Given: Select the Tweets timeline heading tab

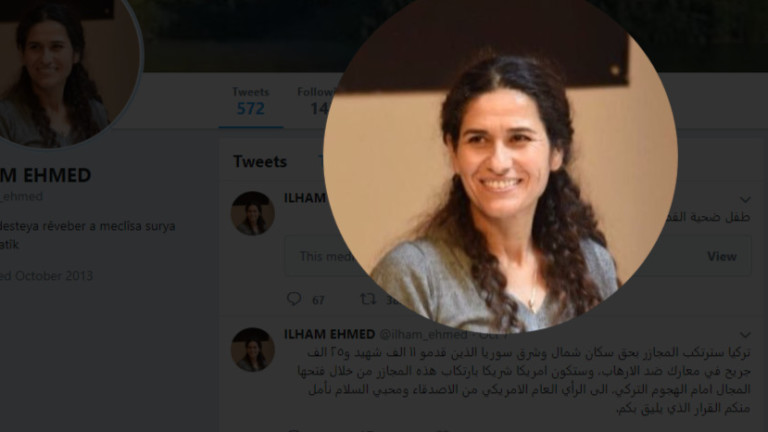Looking at the screenshot, I should click(260, 161).
